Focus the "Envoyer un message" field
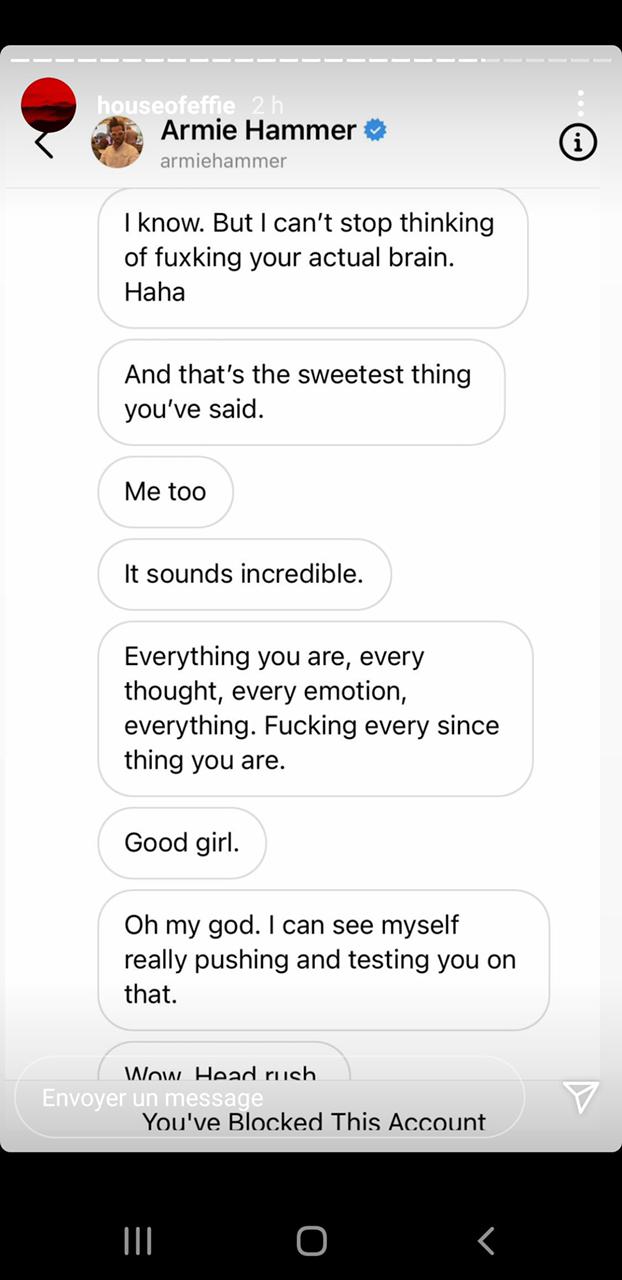Screen dimensions: 622x1280 coord(270,1098)
